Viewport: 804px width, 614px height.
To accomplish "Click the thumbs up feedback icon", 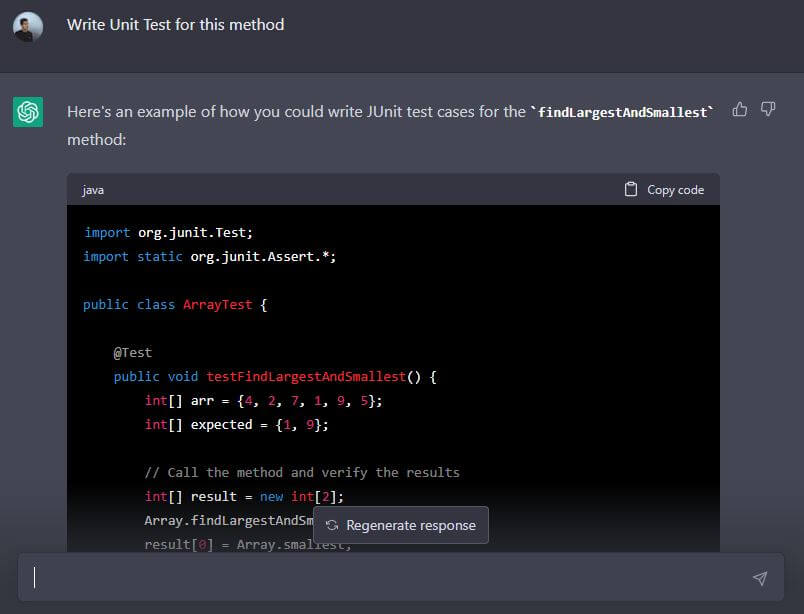I will point(740,110).
